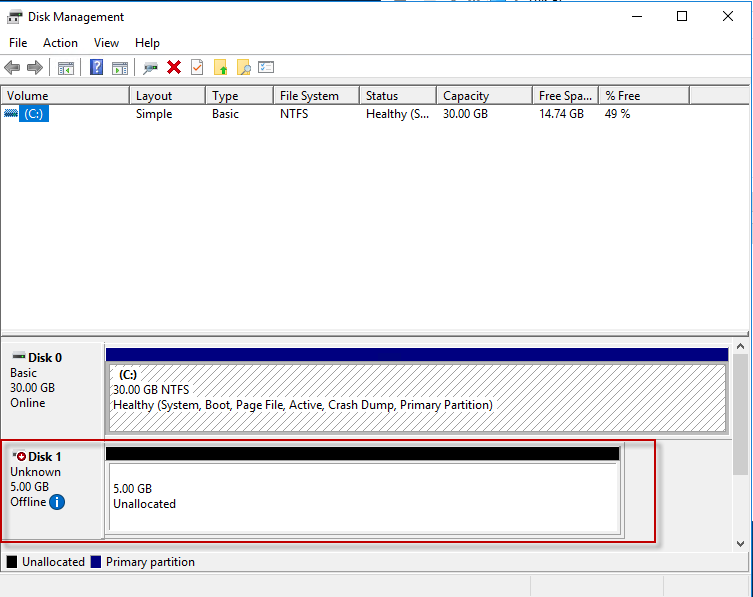
Task: Open the Action menu
Action: (x=60, y=43)
